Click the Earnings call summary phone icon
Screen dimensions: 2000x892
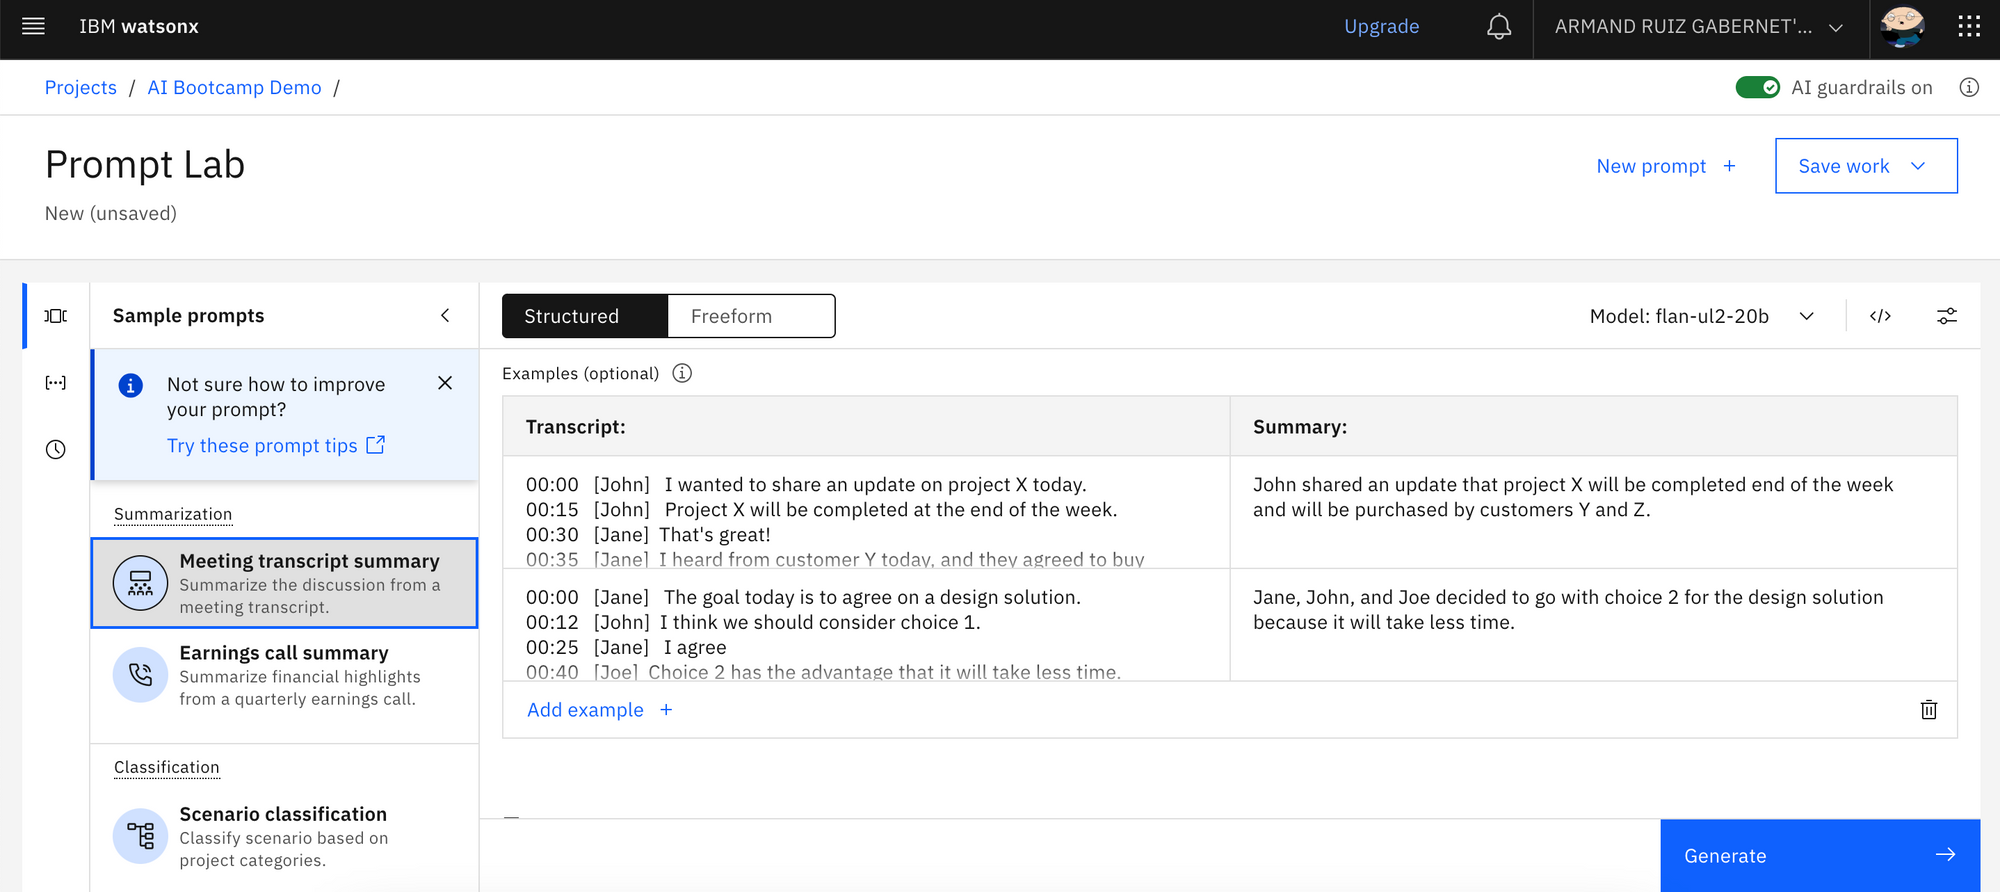[140, 675]
